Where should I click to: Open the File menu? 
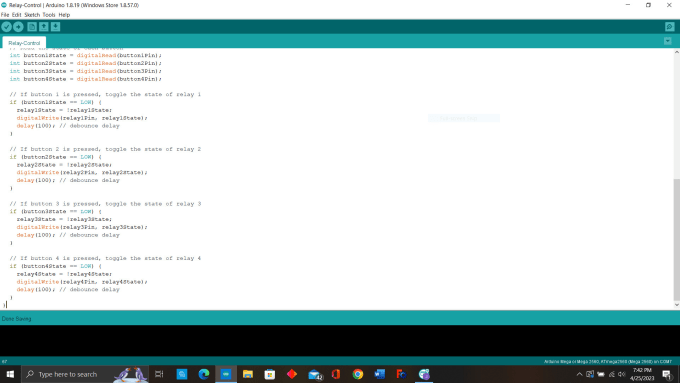point(5,15)
